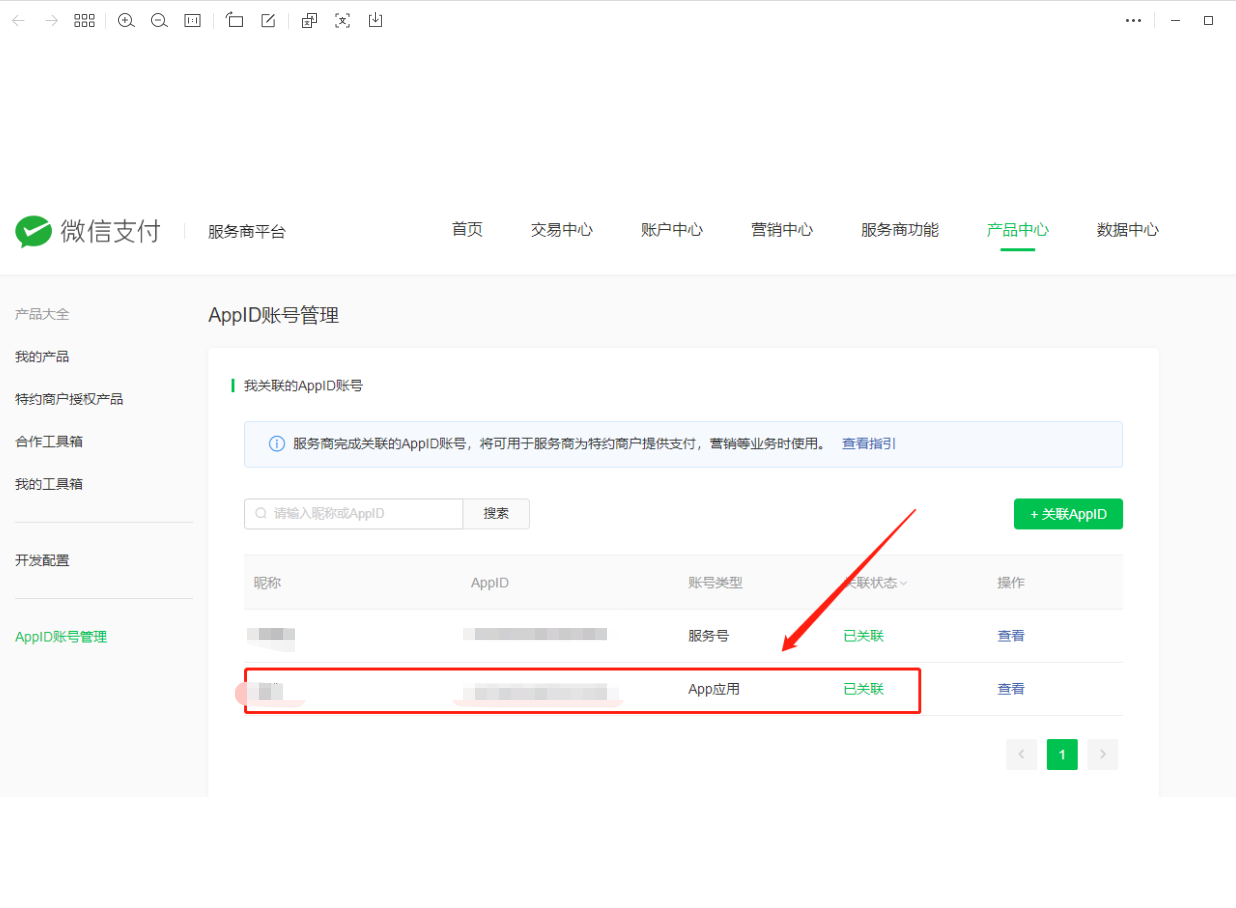Go to next page arrow in pagination

coord(1102,754)
